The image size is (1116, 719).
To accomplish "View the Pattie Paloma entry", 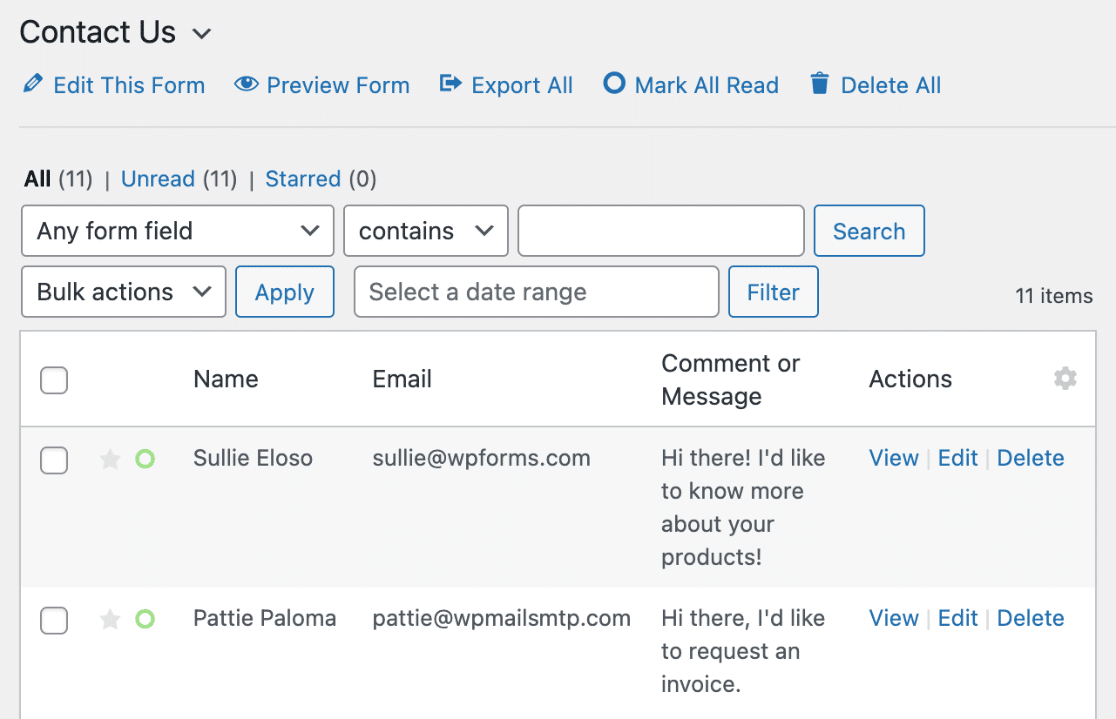I will pyautogui.click(x=894, y=618).
